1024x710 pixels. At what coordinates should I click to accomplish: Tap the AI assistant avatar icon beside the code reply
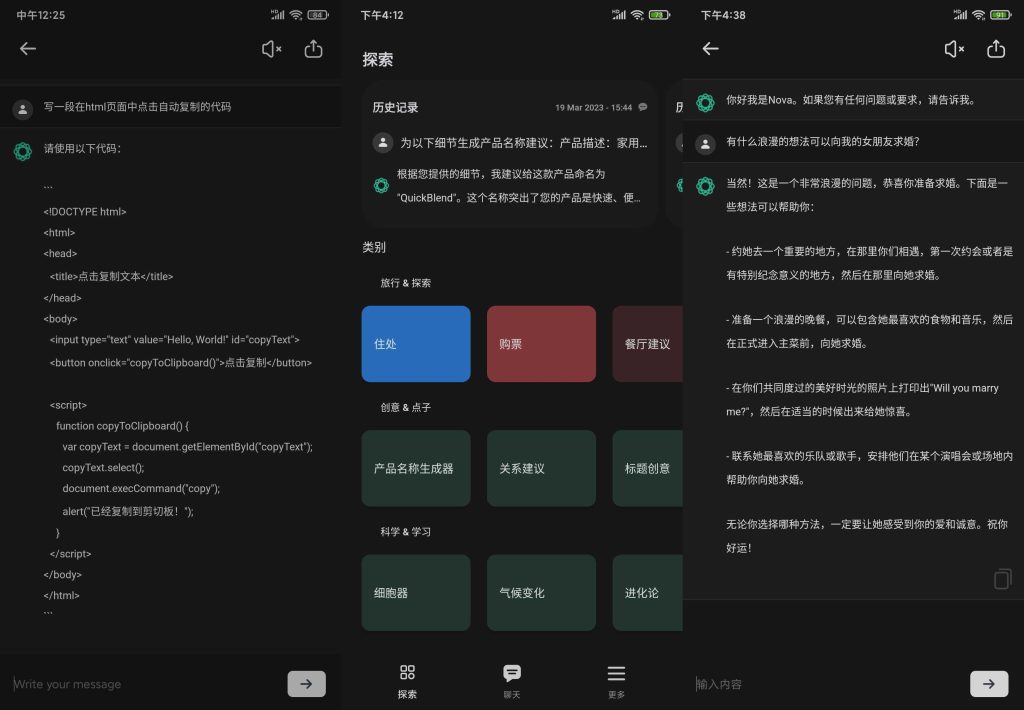(x=23, y=150)
